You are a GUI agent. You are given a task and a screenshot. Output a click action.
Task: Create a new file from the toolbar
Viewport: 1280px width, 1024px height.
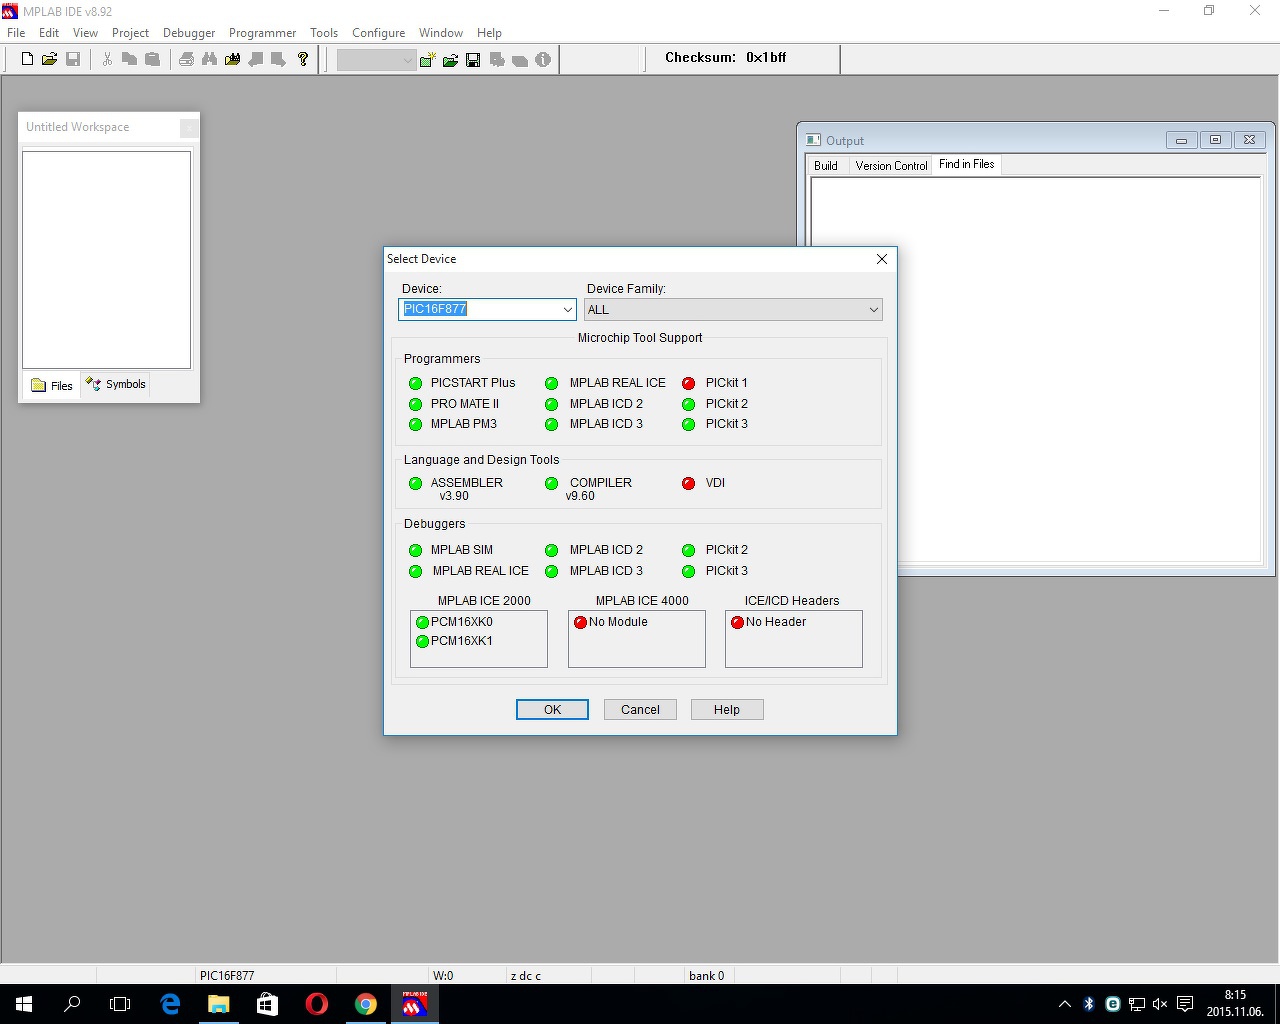click(x=27, y=60)
